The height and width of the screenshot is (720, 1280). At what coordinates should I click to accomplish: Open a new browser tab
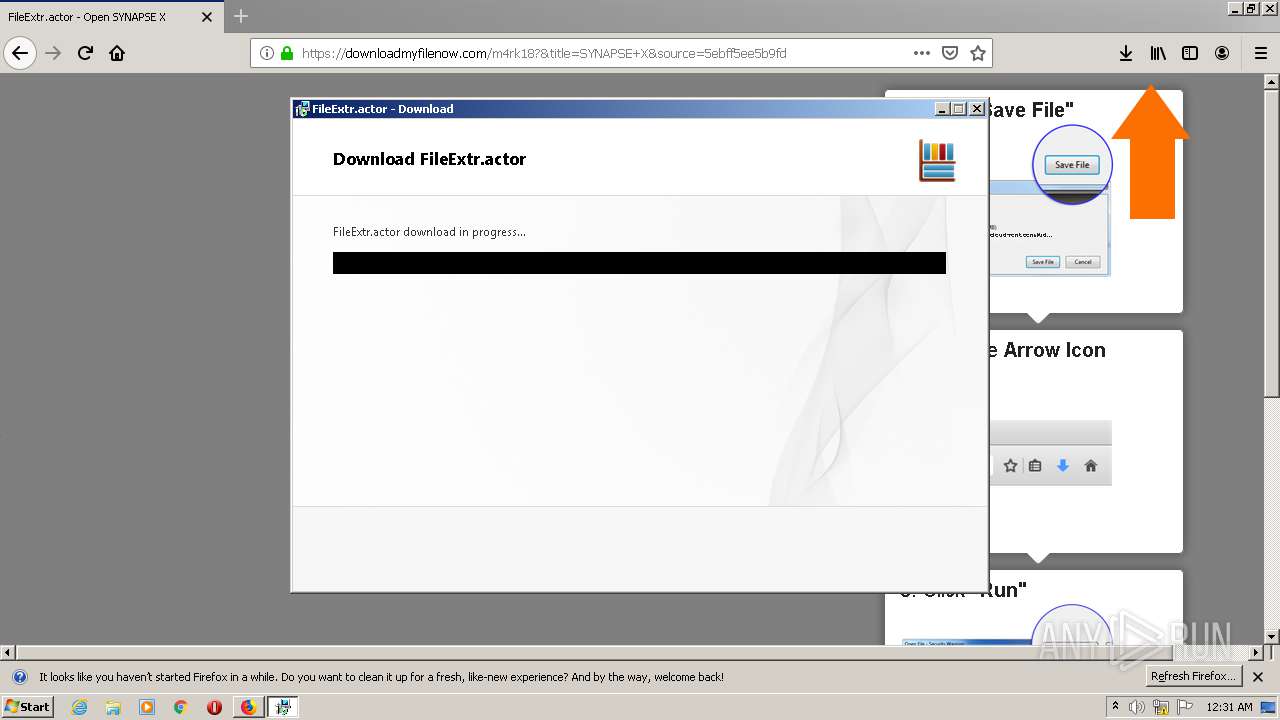pos(241,16)
